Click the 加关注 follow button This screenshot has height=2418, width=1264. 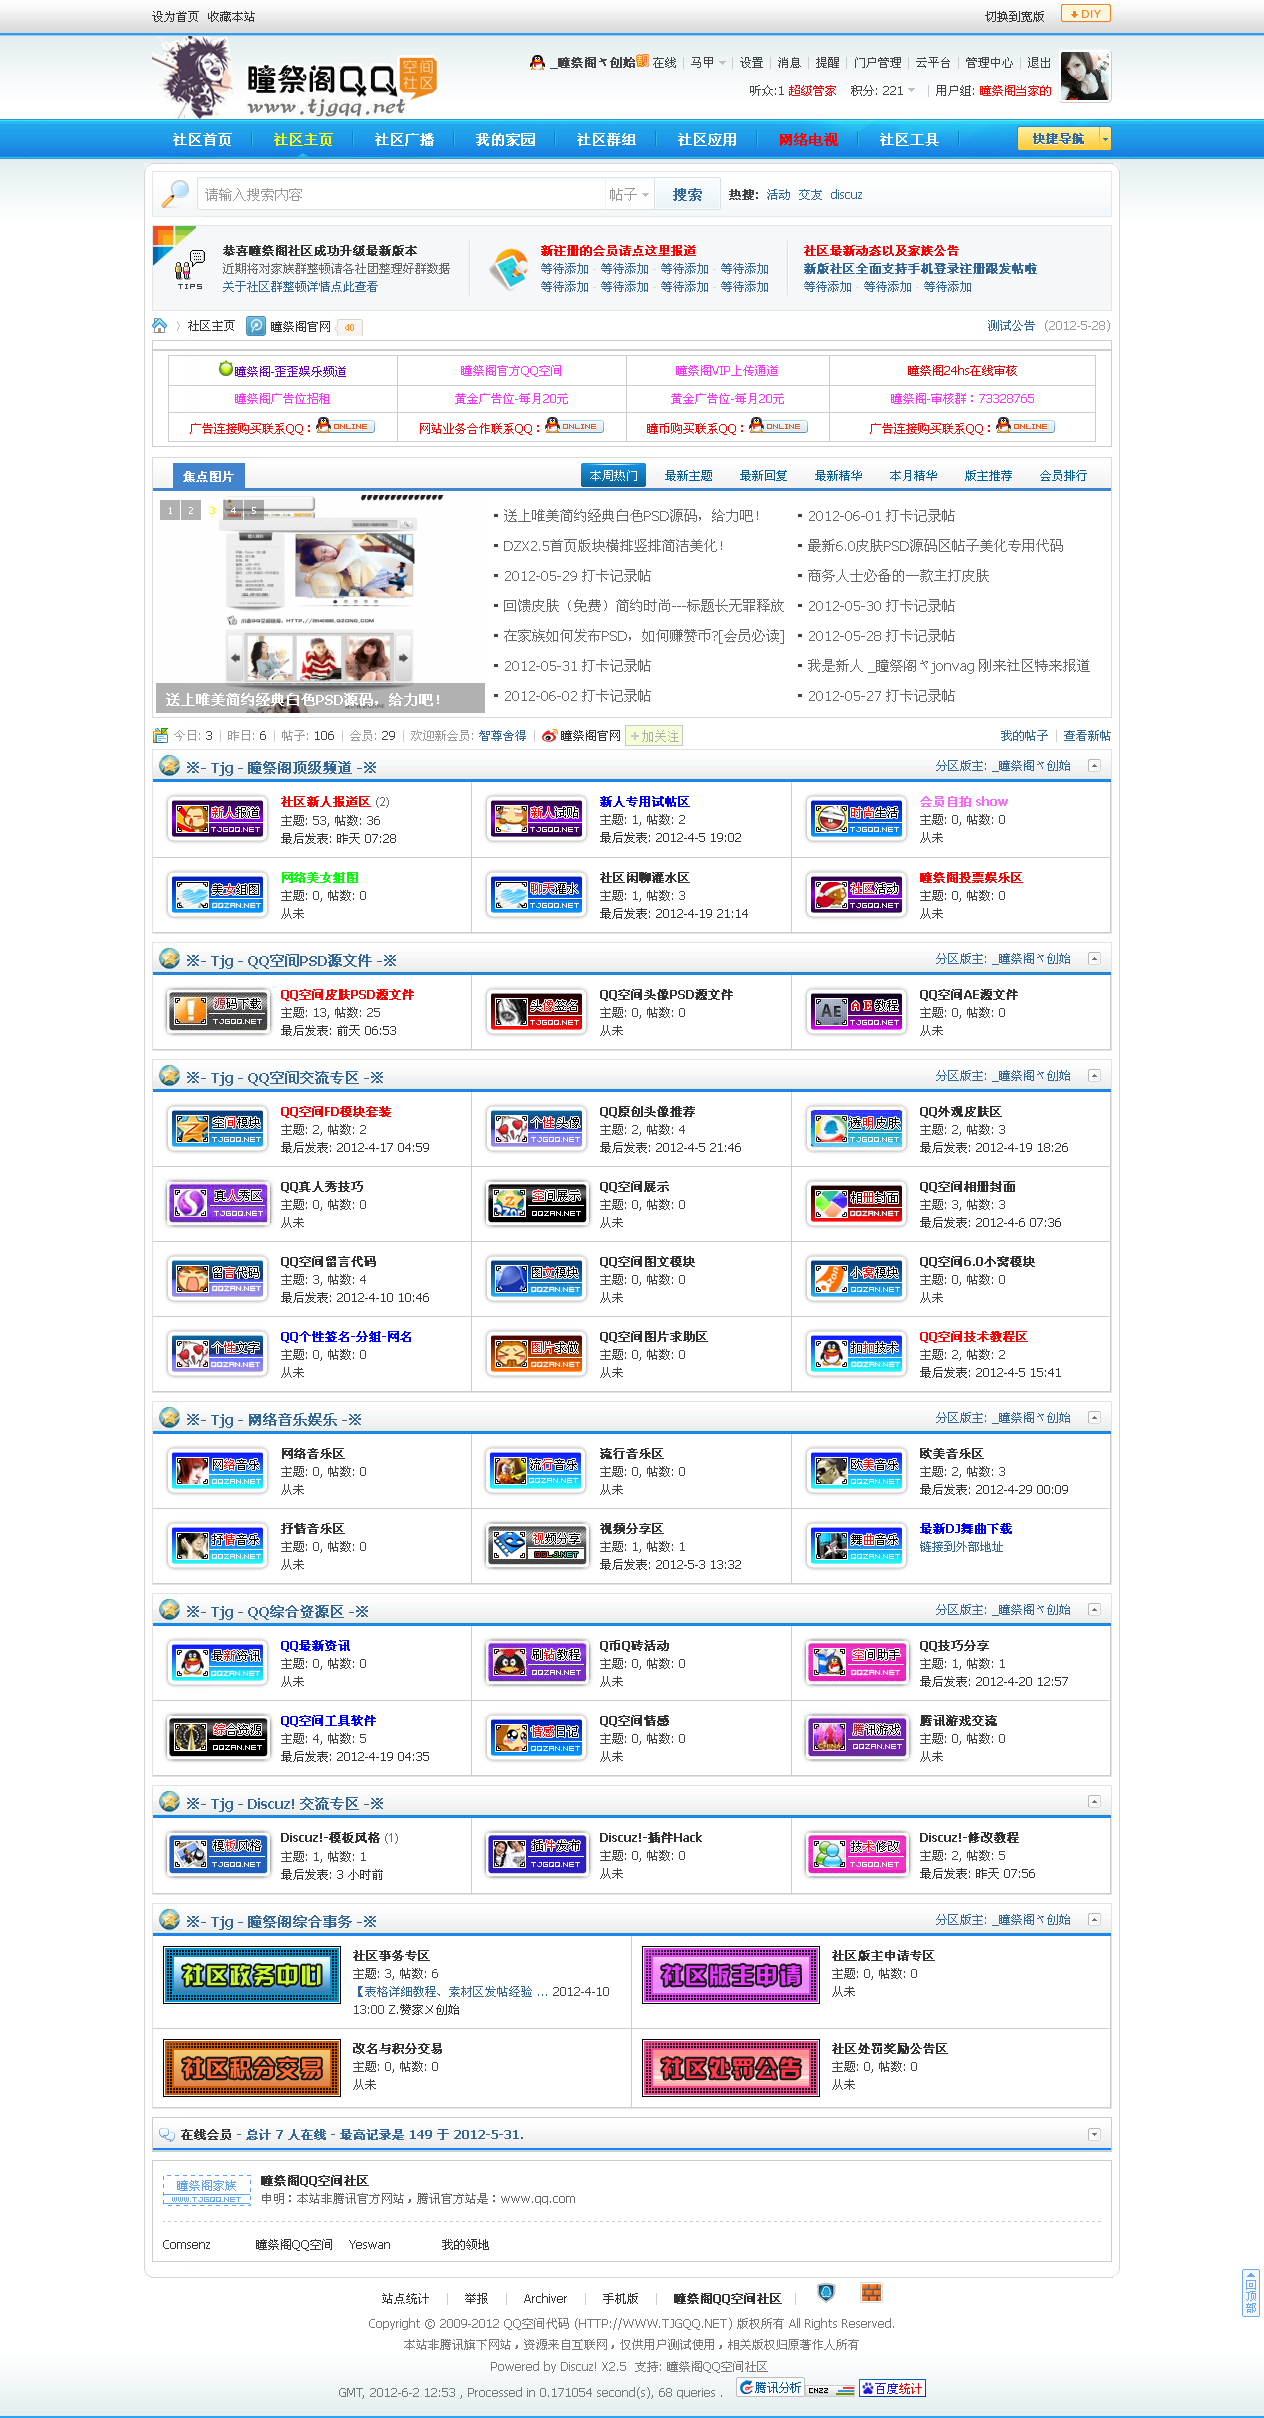[654, 736]
